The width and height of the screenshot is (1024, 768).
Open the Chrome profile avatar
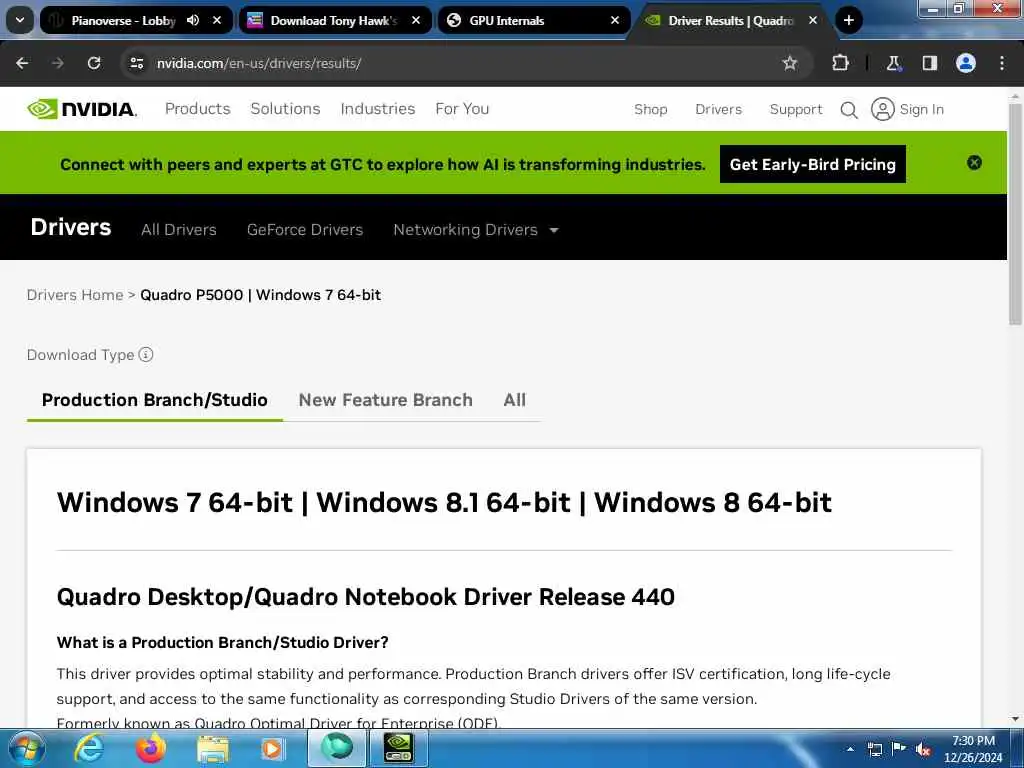(x=966, y=63)
